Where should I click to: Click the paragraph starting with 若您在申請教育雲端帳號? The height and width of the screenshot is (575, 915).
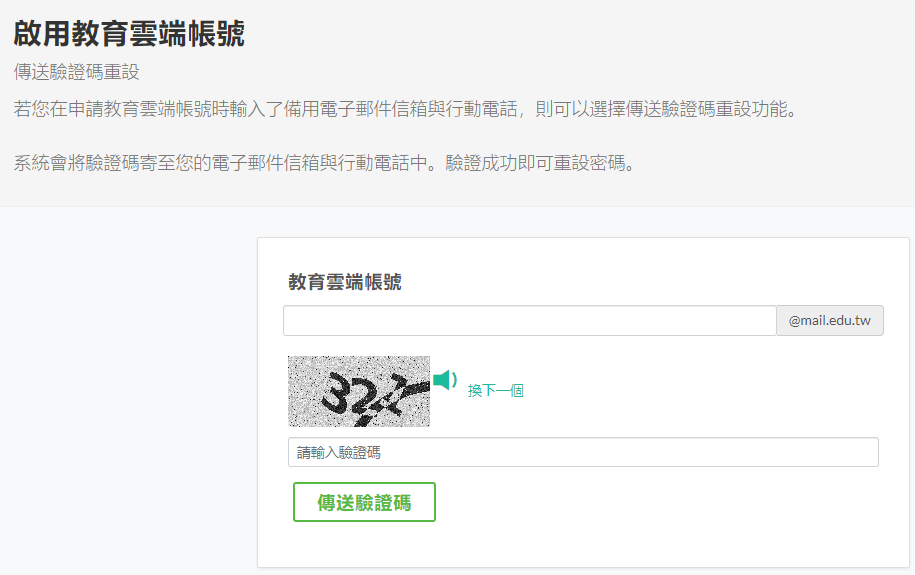pyautogui.click(x=406, y=109)
